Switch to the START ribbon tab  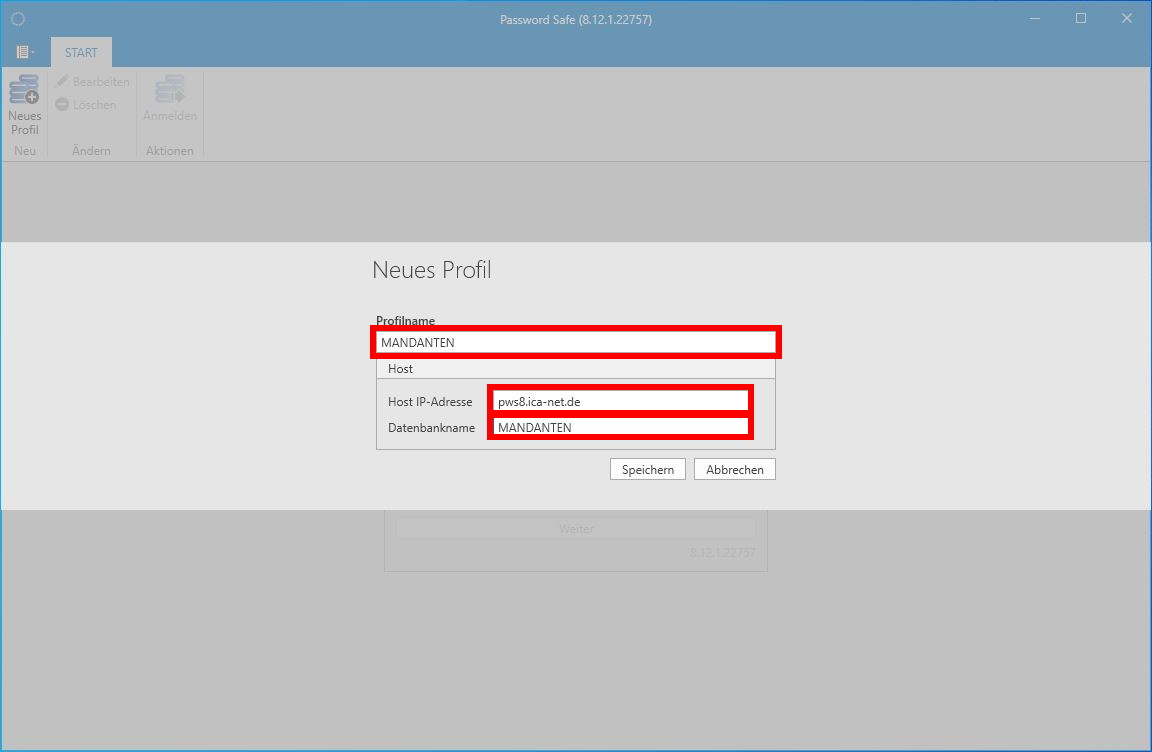[81, 52]
